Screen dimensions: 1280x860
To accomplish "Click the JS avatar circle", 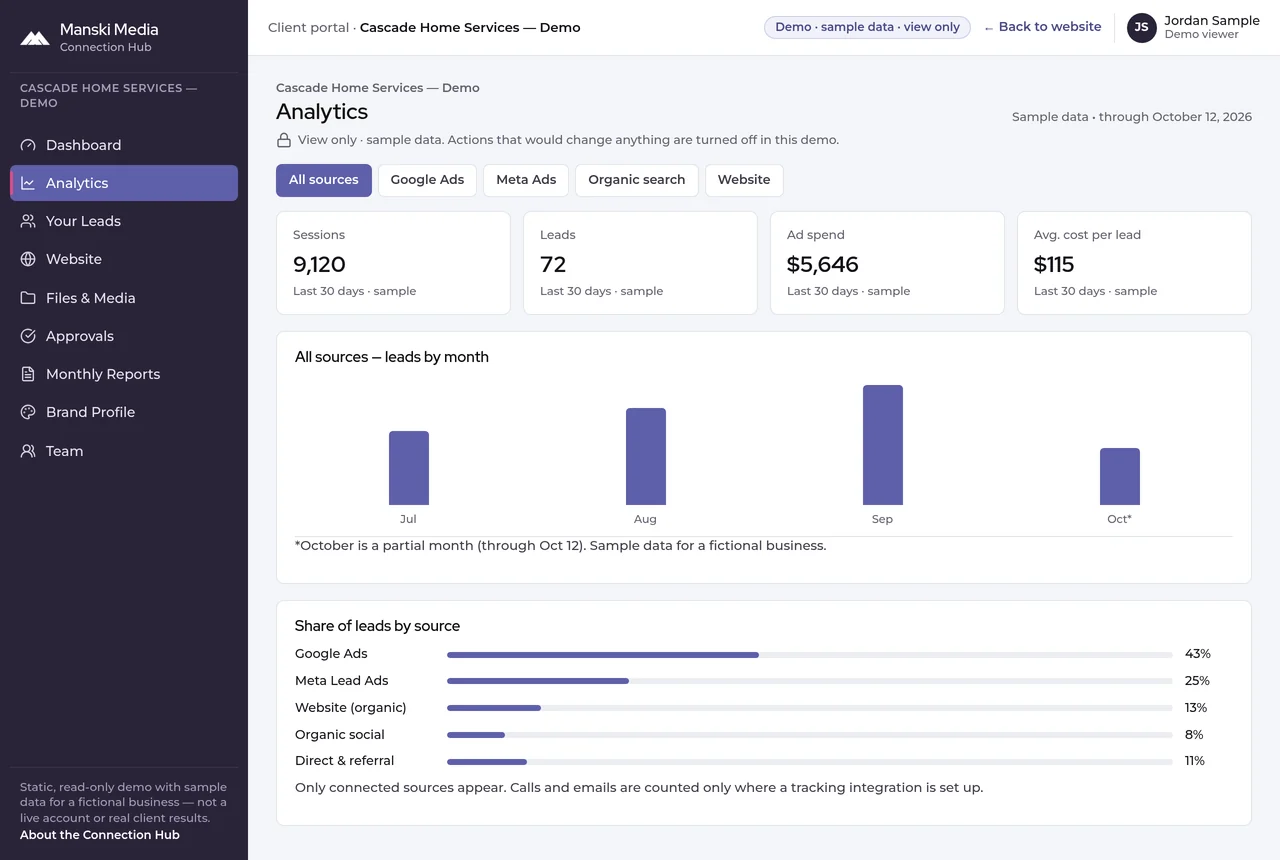I will [1142, 27].
